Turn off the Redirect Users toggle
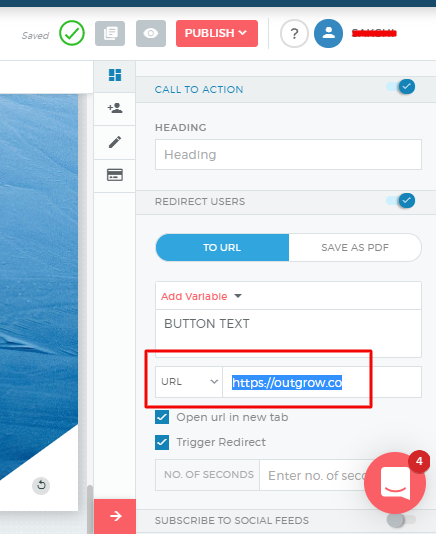The image size is (436, 534). (401, 200)
